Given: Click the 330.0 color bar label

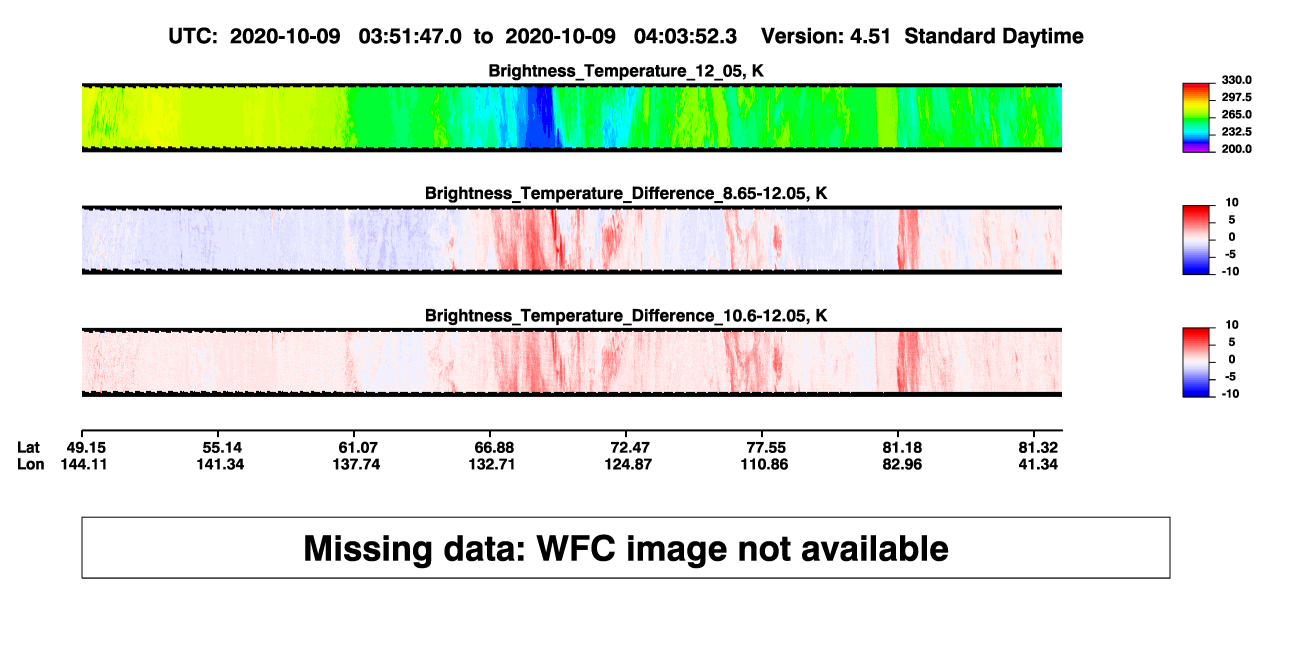Looking at the screenshot, I should click(x=1239, y=80).
